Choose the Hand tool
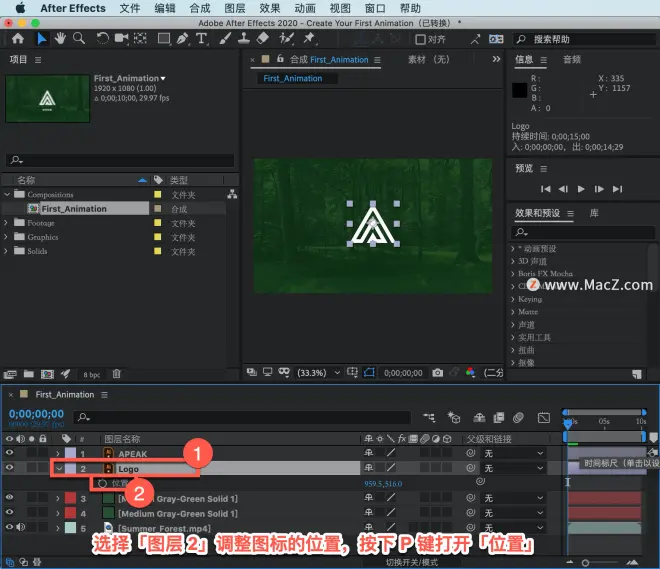This screenshot has width=660, height=569. pyautogui.click(x=60, y=39)
